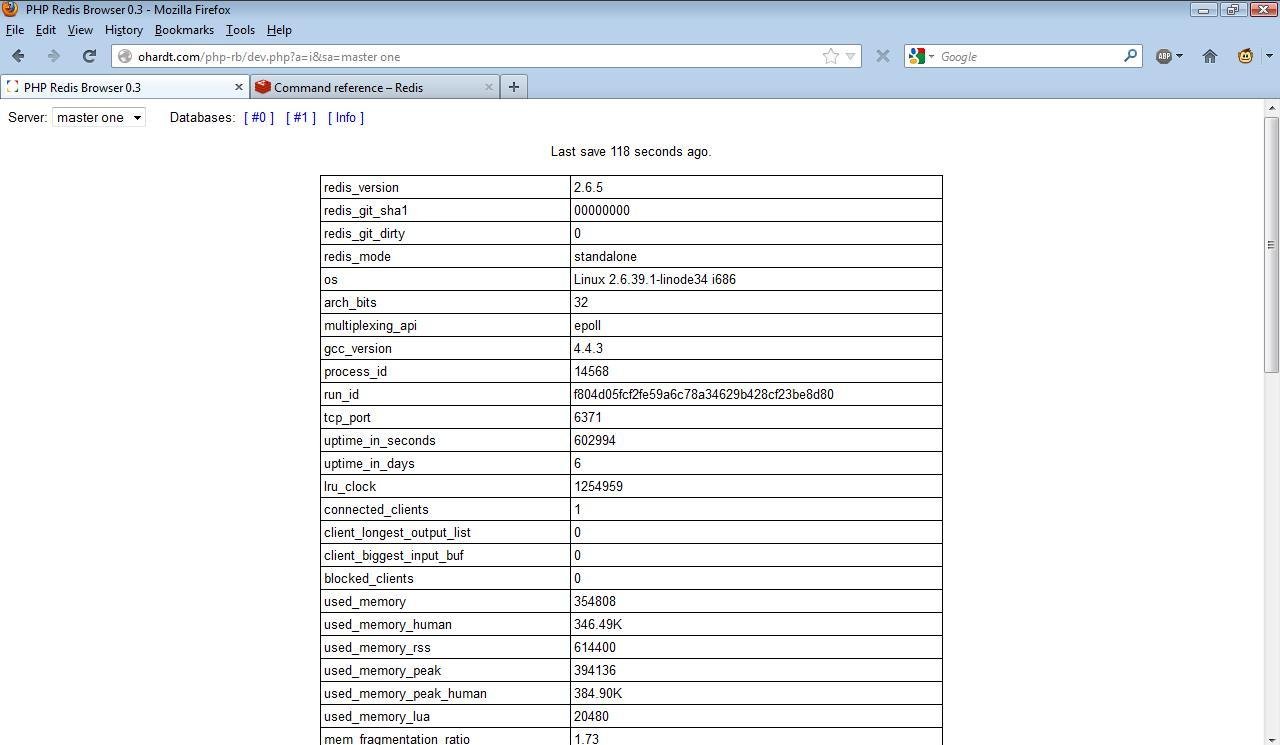Open database [#1] link

[301, 117]
